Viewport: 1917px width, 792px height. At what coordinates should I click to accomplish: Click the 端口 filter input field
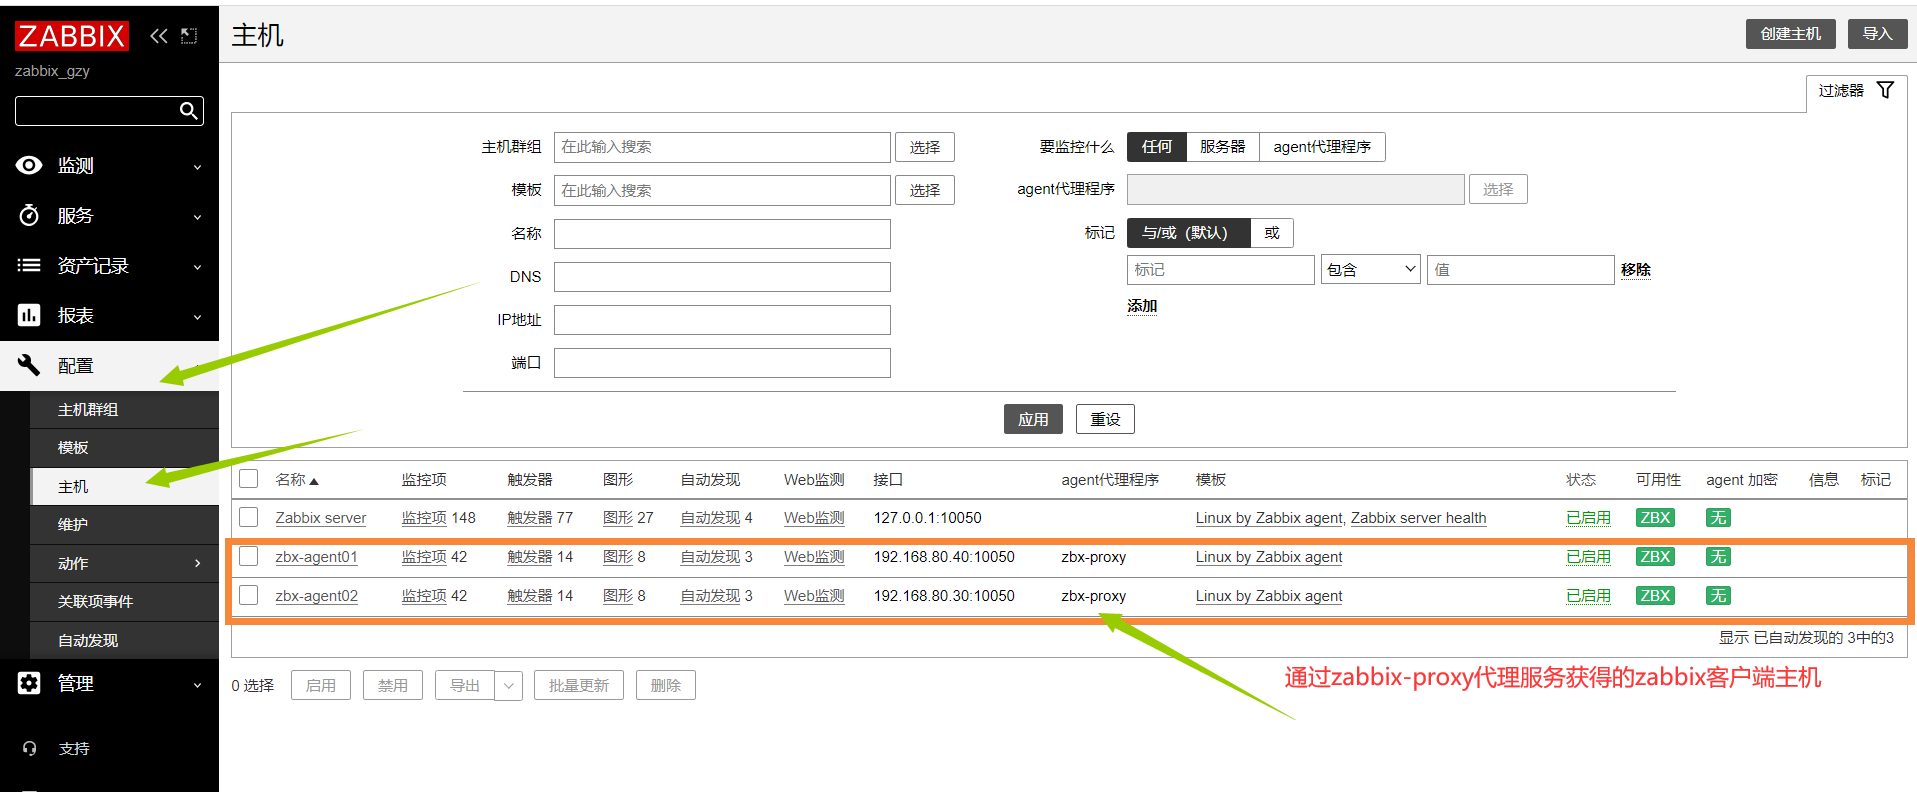click(x=722, y=363)
